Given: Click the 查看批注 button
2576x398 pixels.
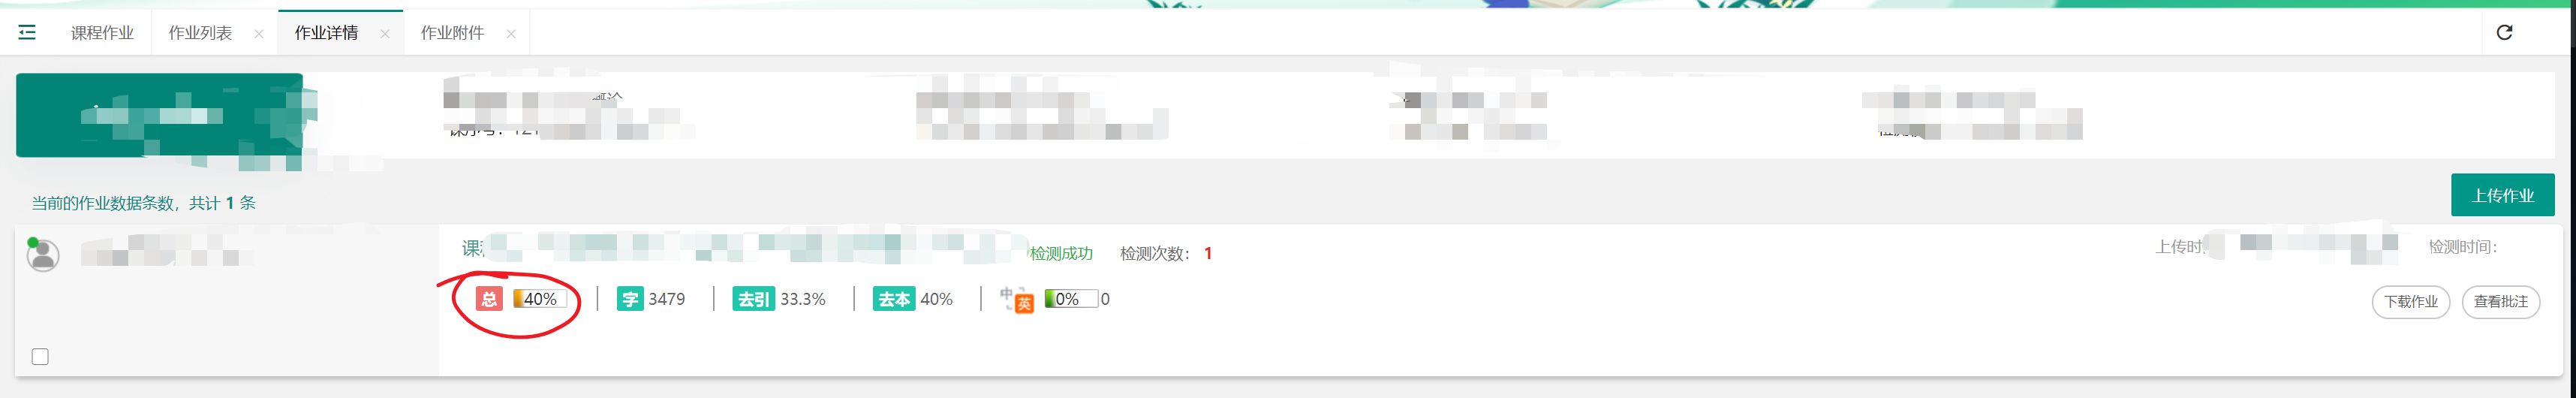Looking at the screenshot, I should coord(2500,302).
